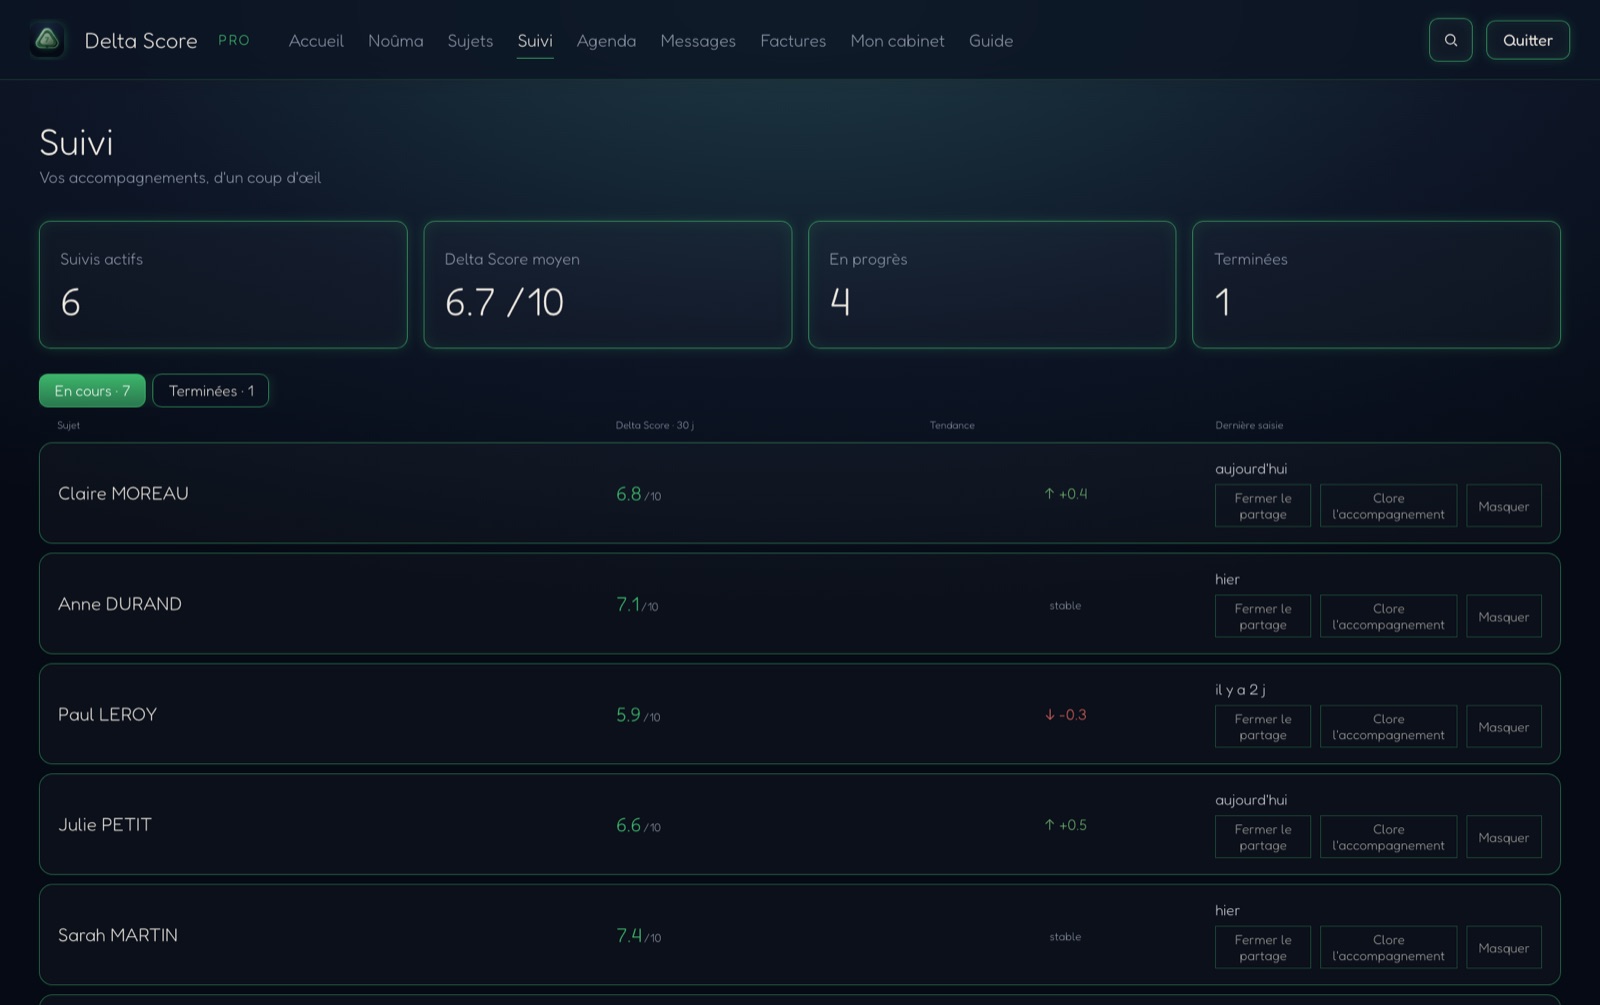The image size is (1600, 1005).
Task: Select the Suivi nav item
Action: pos(535,41)
